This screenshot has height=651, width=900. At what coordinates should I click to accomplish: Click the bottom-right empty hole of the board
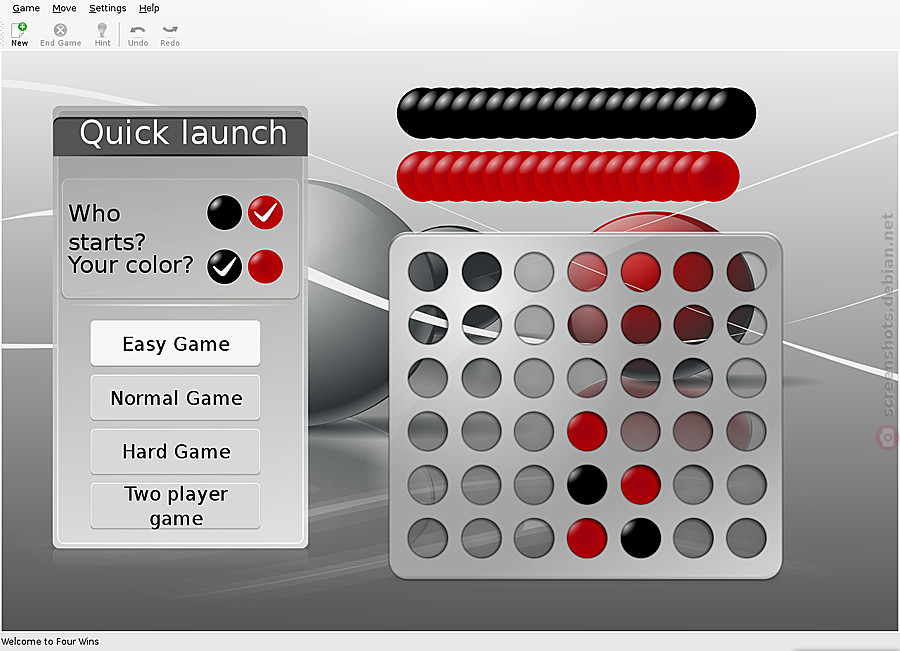746,538
